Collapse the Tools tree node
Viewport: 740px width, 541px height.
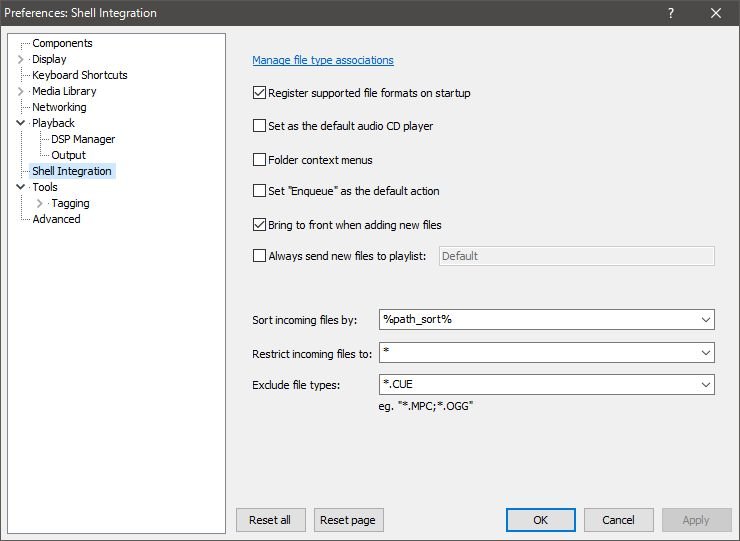(x=20, y=187)
